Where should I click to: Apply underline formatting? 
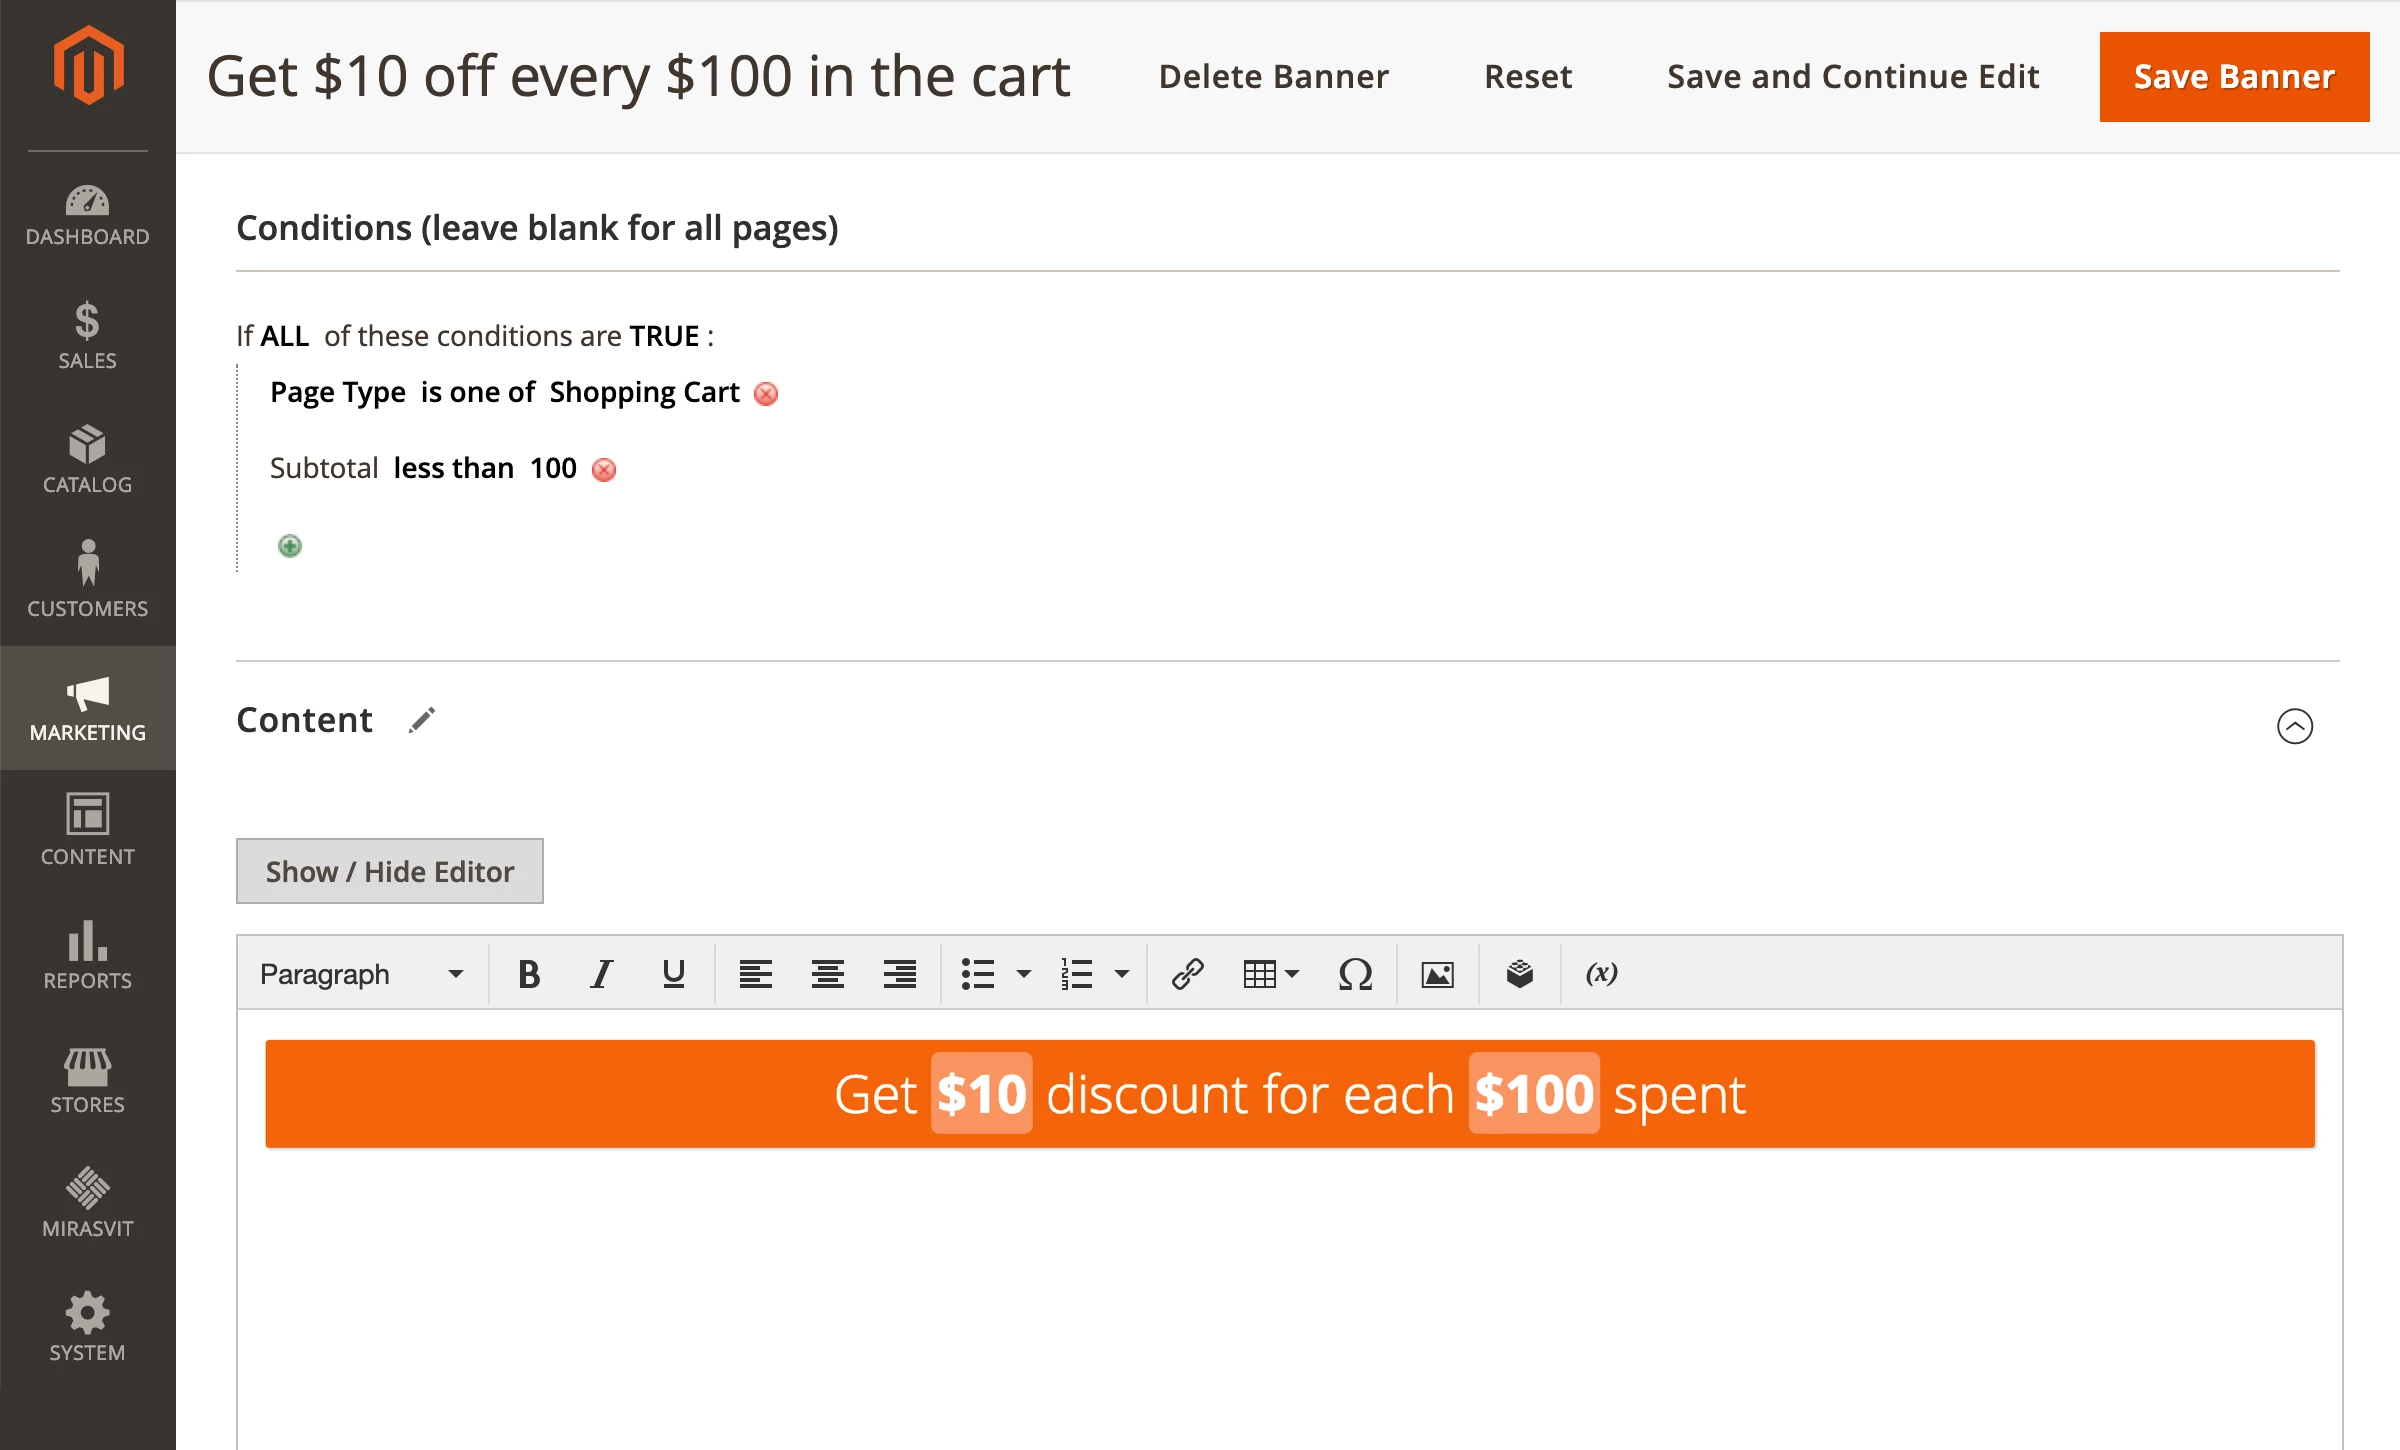pyautogui.click(x=673, y=974)
